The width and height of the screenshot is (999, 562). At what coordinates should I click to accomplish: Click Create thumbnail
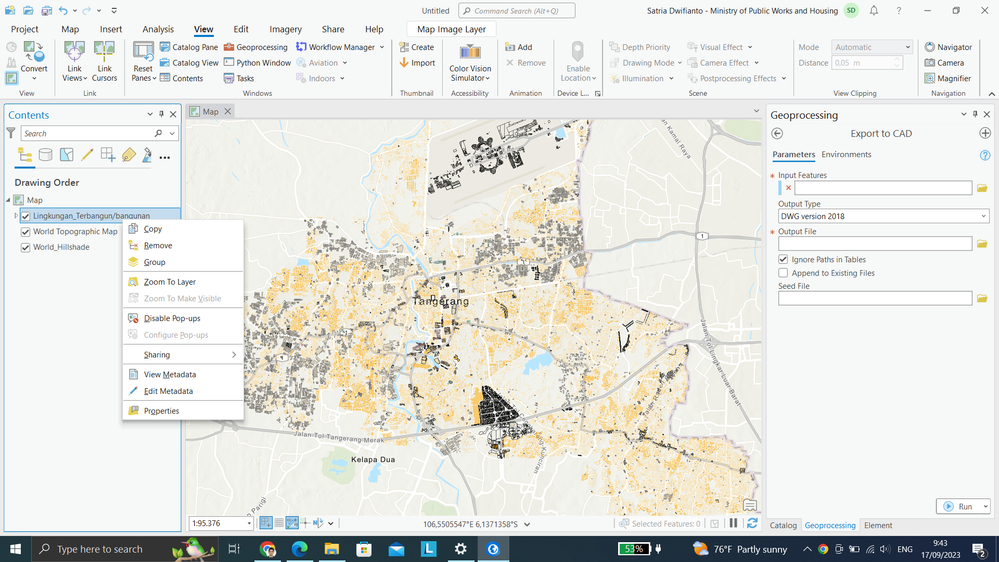tap(417, 47)
